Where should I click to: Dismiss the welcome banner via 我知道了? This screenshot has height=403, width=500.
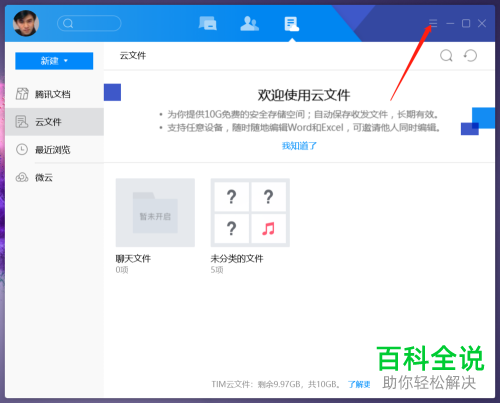[299, 146]
